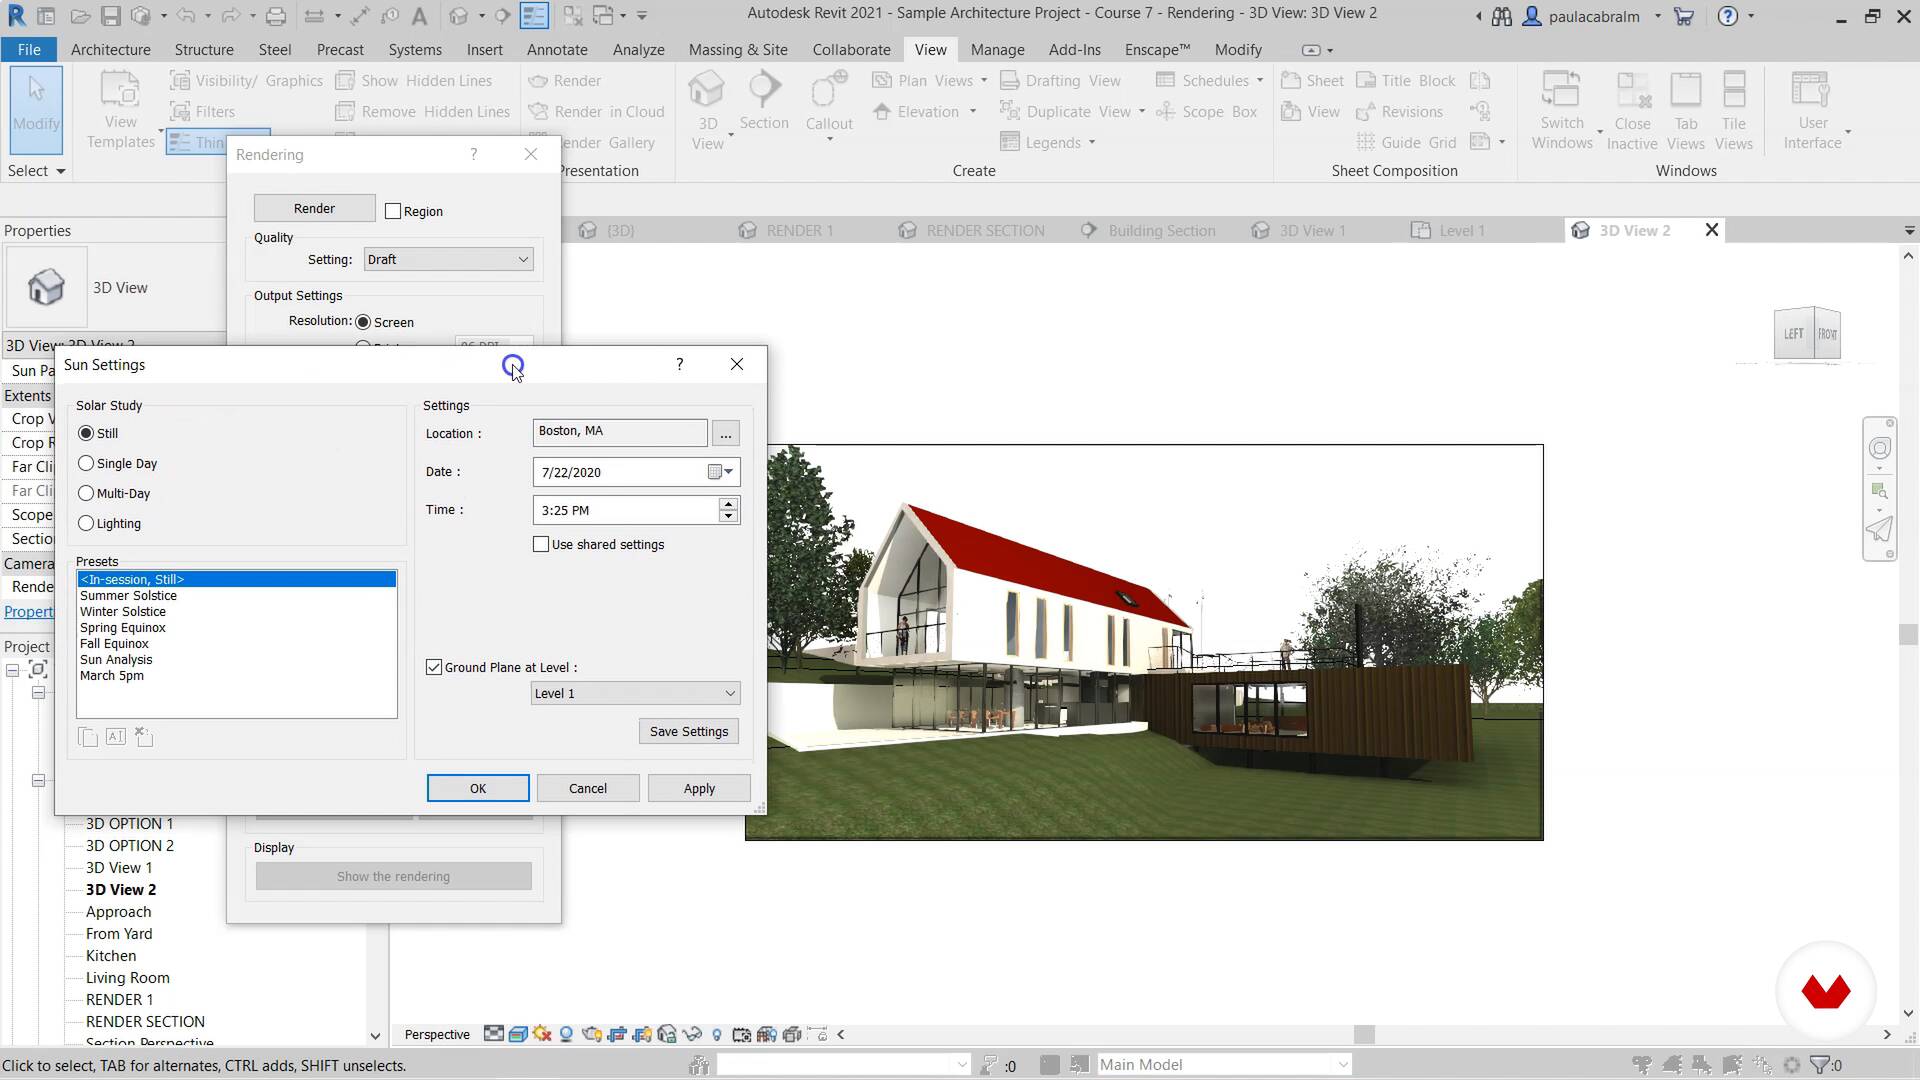Select Screen resolution radio button
This screenshot has width=1920, height=1080.
point(363,322)
